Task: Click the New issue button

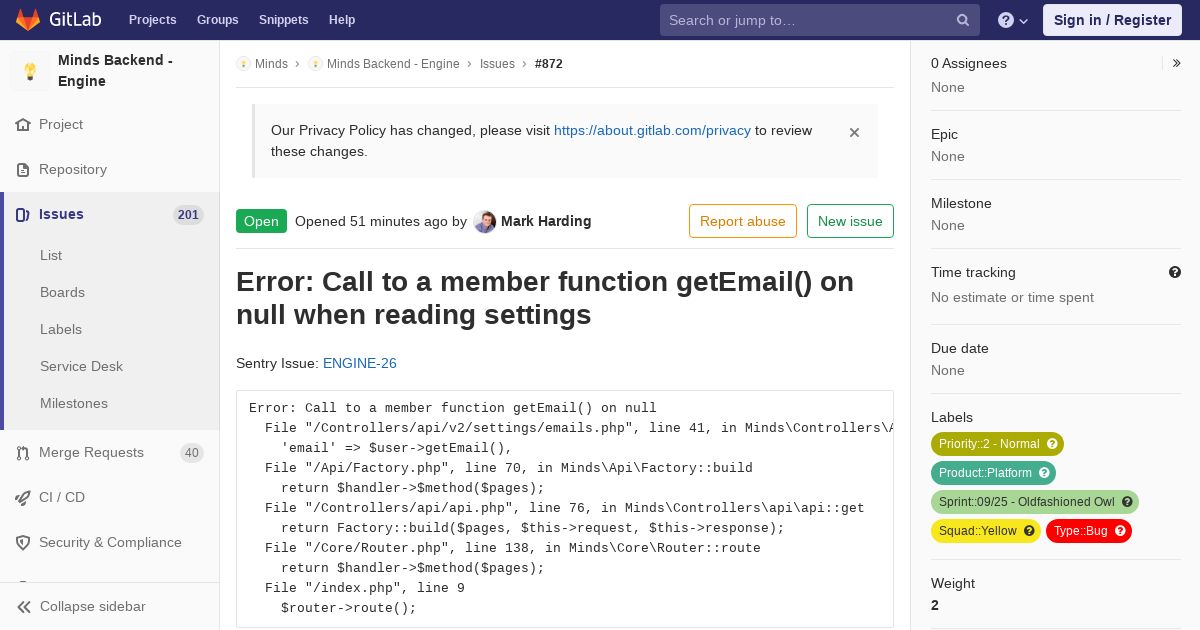Action: [x=850, y=221]
